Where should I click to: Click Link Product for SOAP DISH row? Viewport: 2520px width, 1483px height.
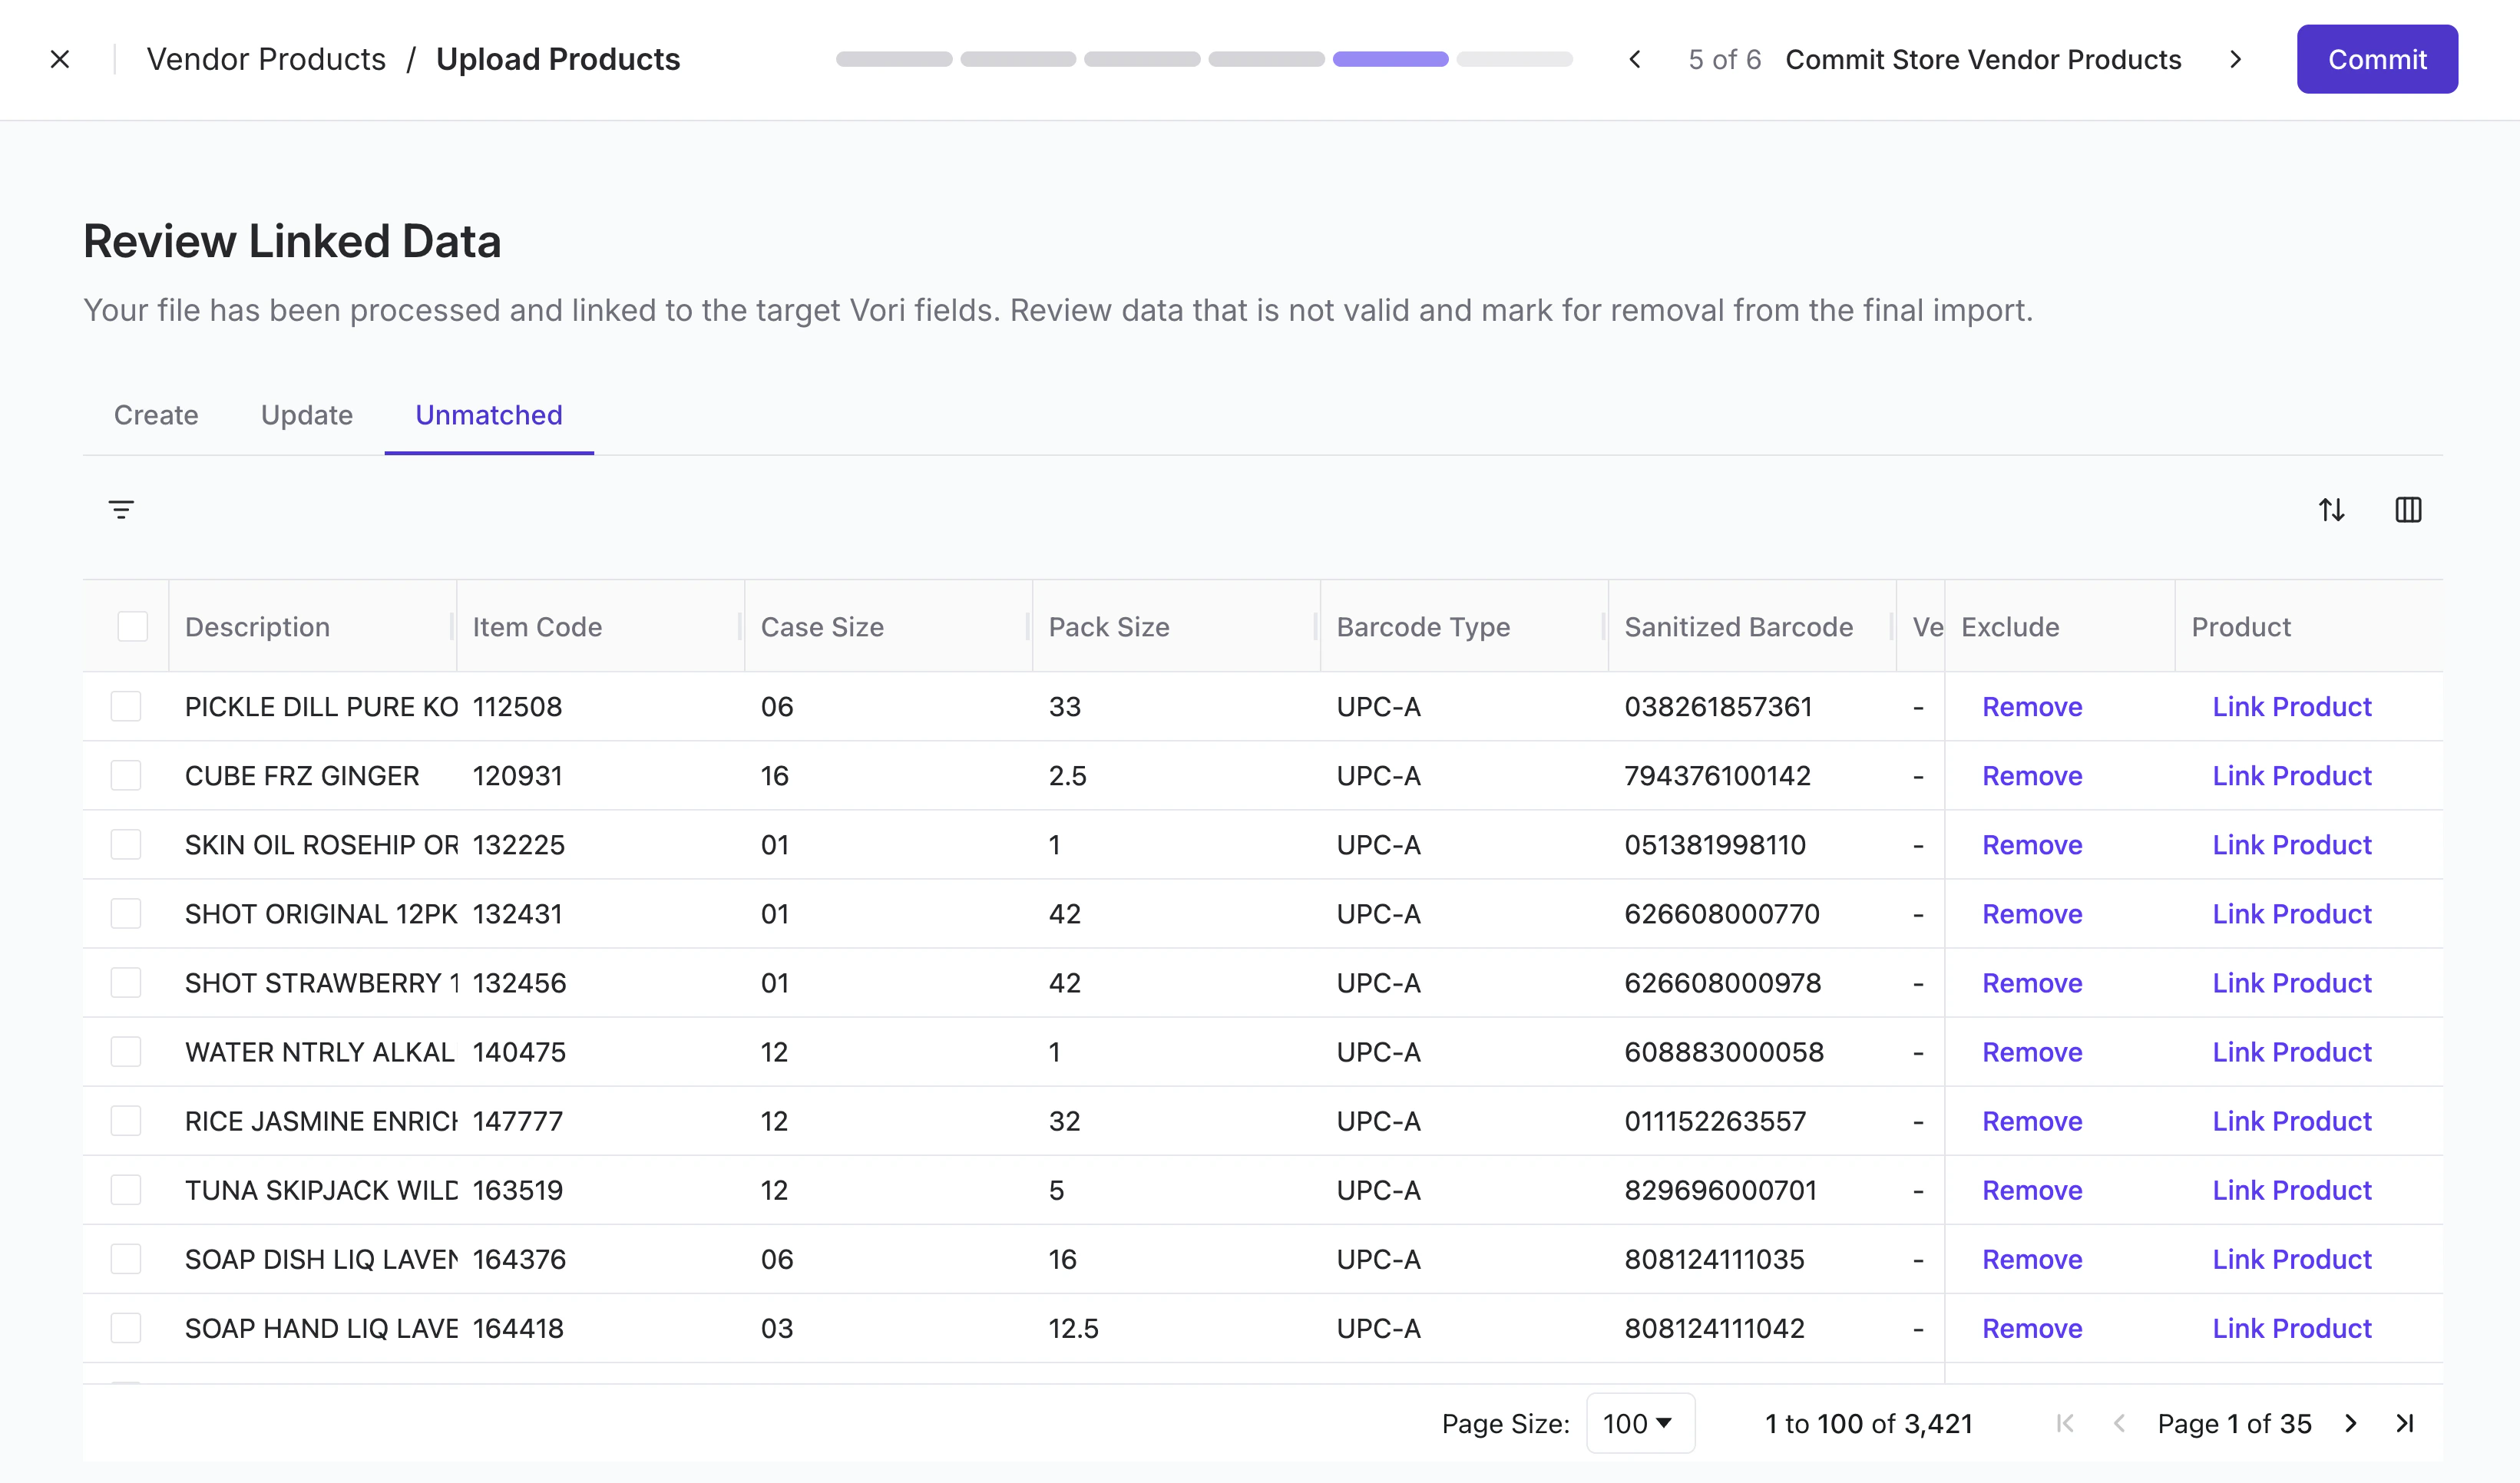(x=2291, y=1259)
